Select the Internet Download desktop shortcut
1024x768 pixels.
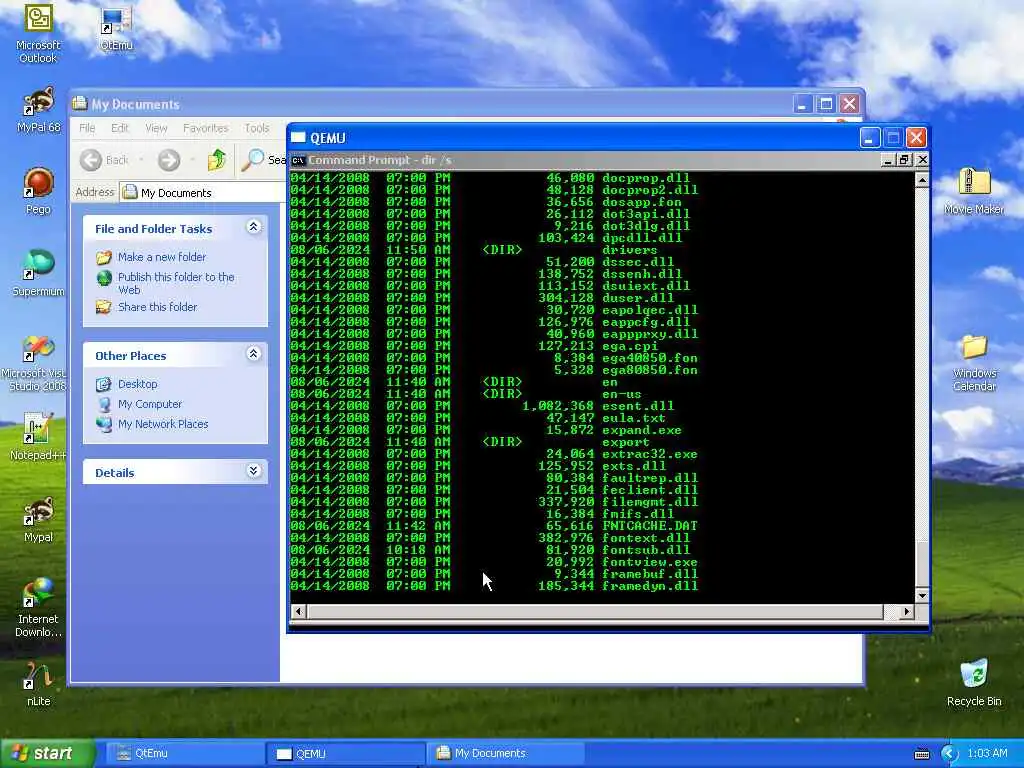[x=38, y=609]
